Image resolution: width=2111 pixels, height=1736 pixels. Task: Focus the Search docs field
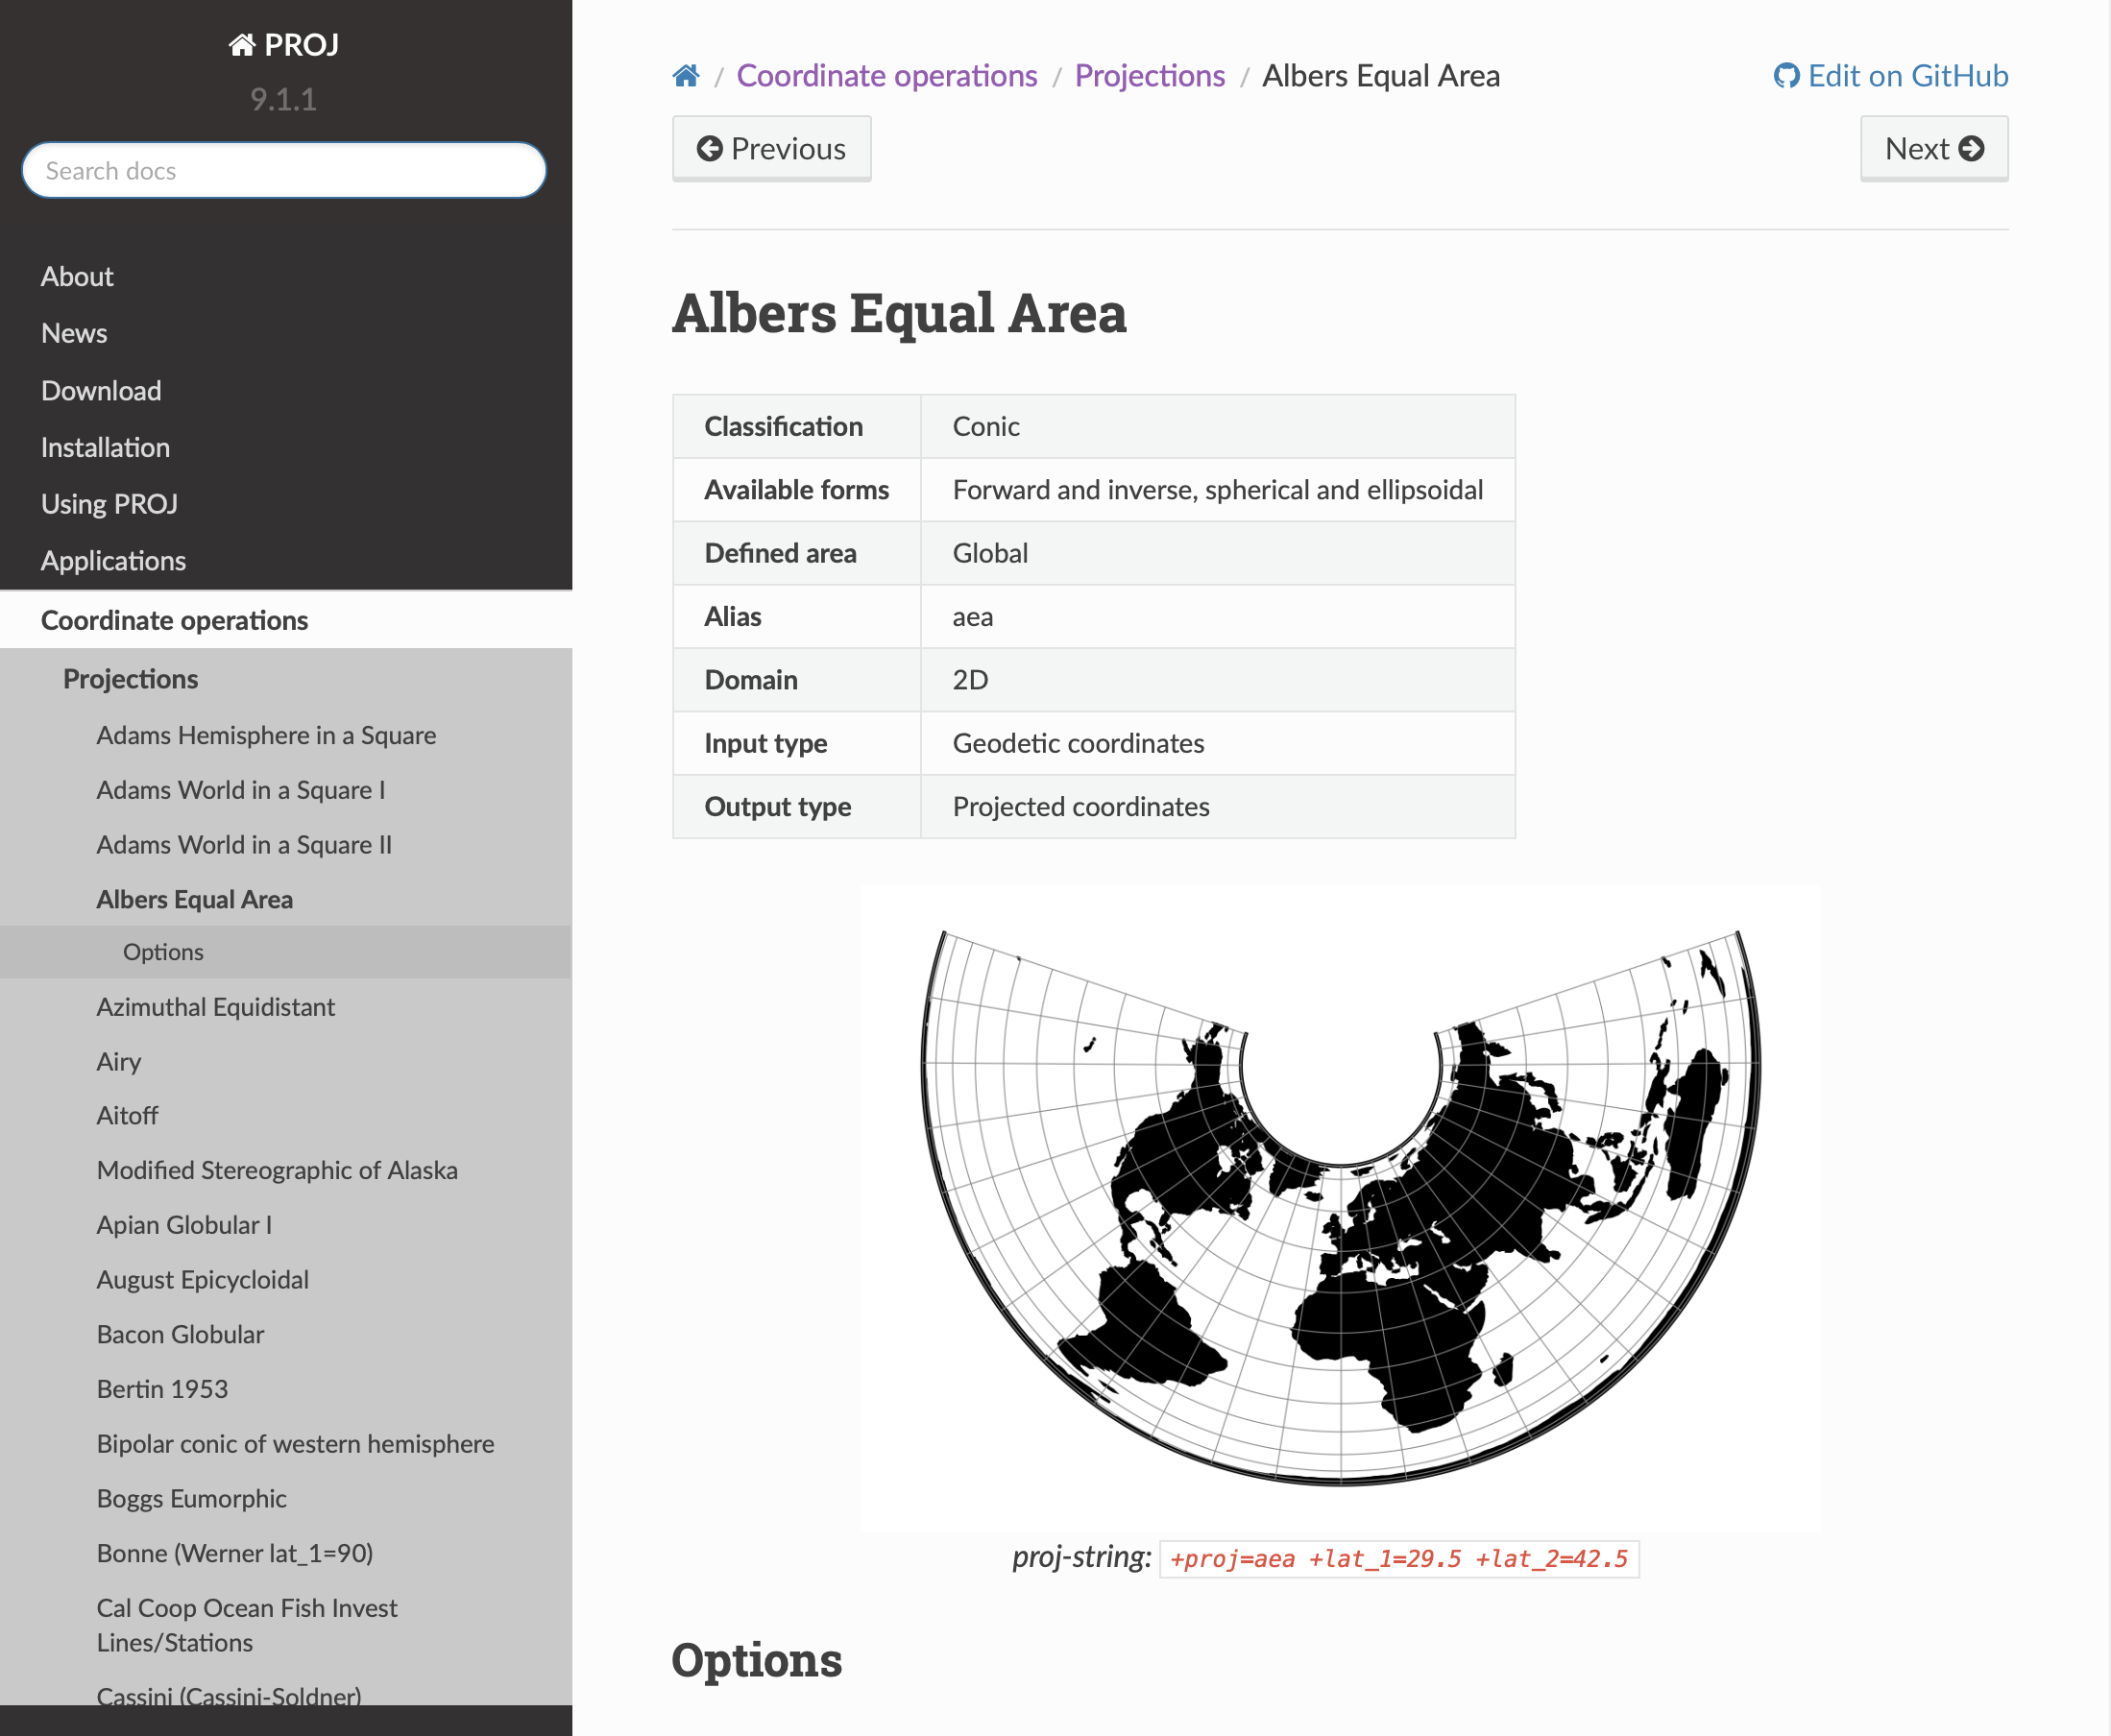click(x=284, y=170)
